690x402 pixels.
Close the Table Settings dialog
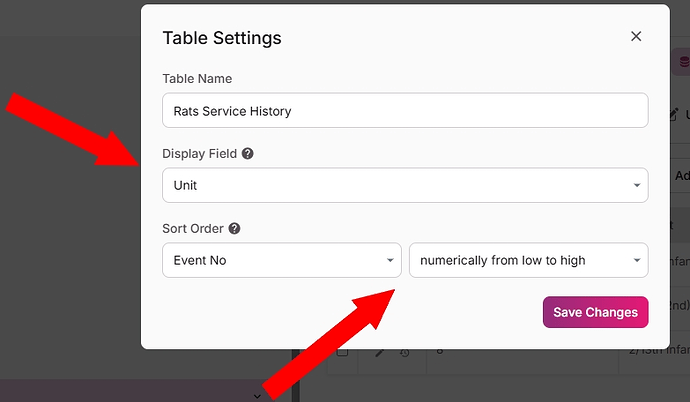[x=636, y=36]
